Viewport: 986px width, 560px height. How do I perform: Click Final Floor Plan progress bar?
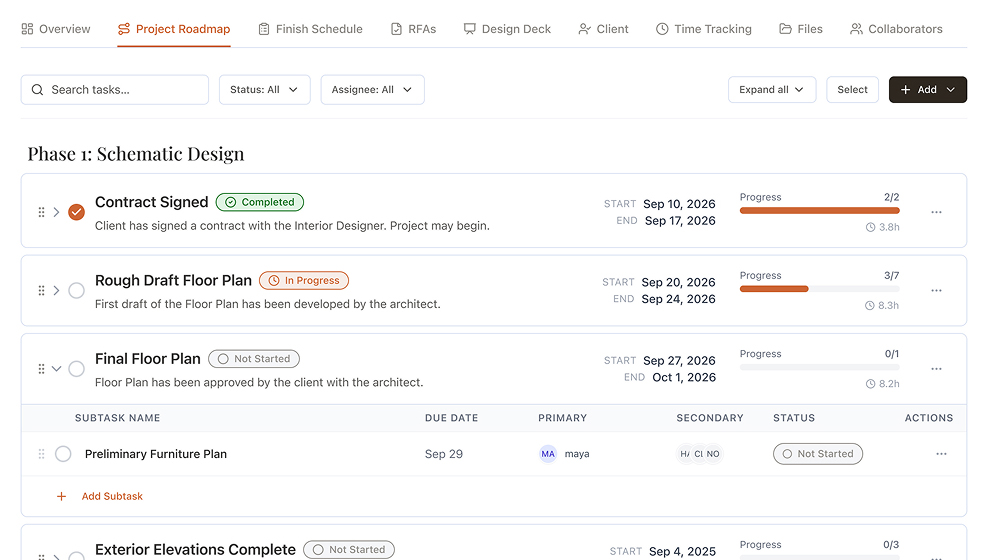tap(819, 367)
